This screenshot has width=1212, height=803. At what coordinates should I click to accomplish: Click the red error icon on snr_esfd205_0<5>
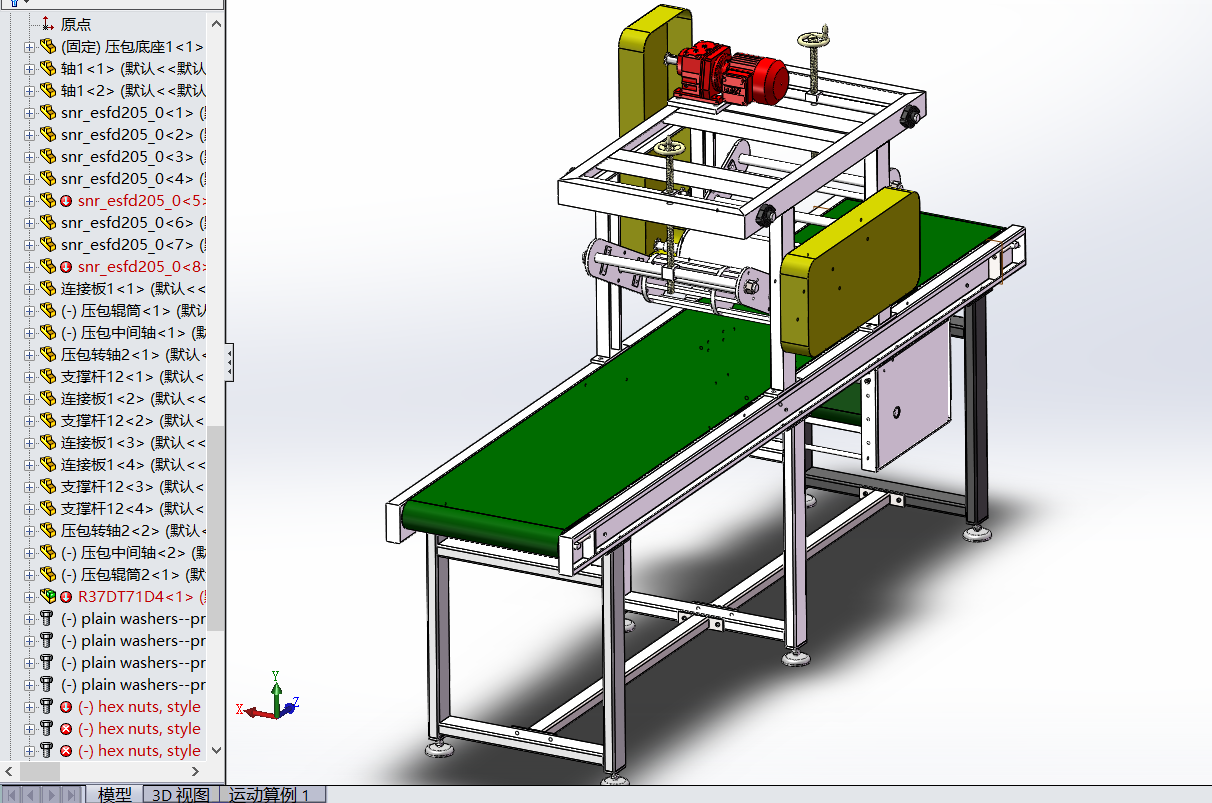[x=66, y=201]
